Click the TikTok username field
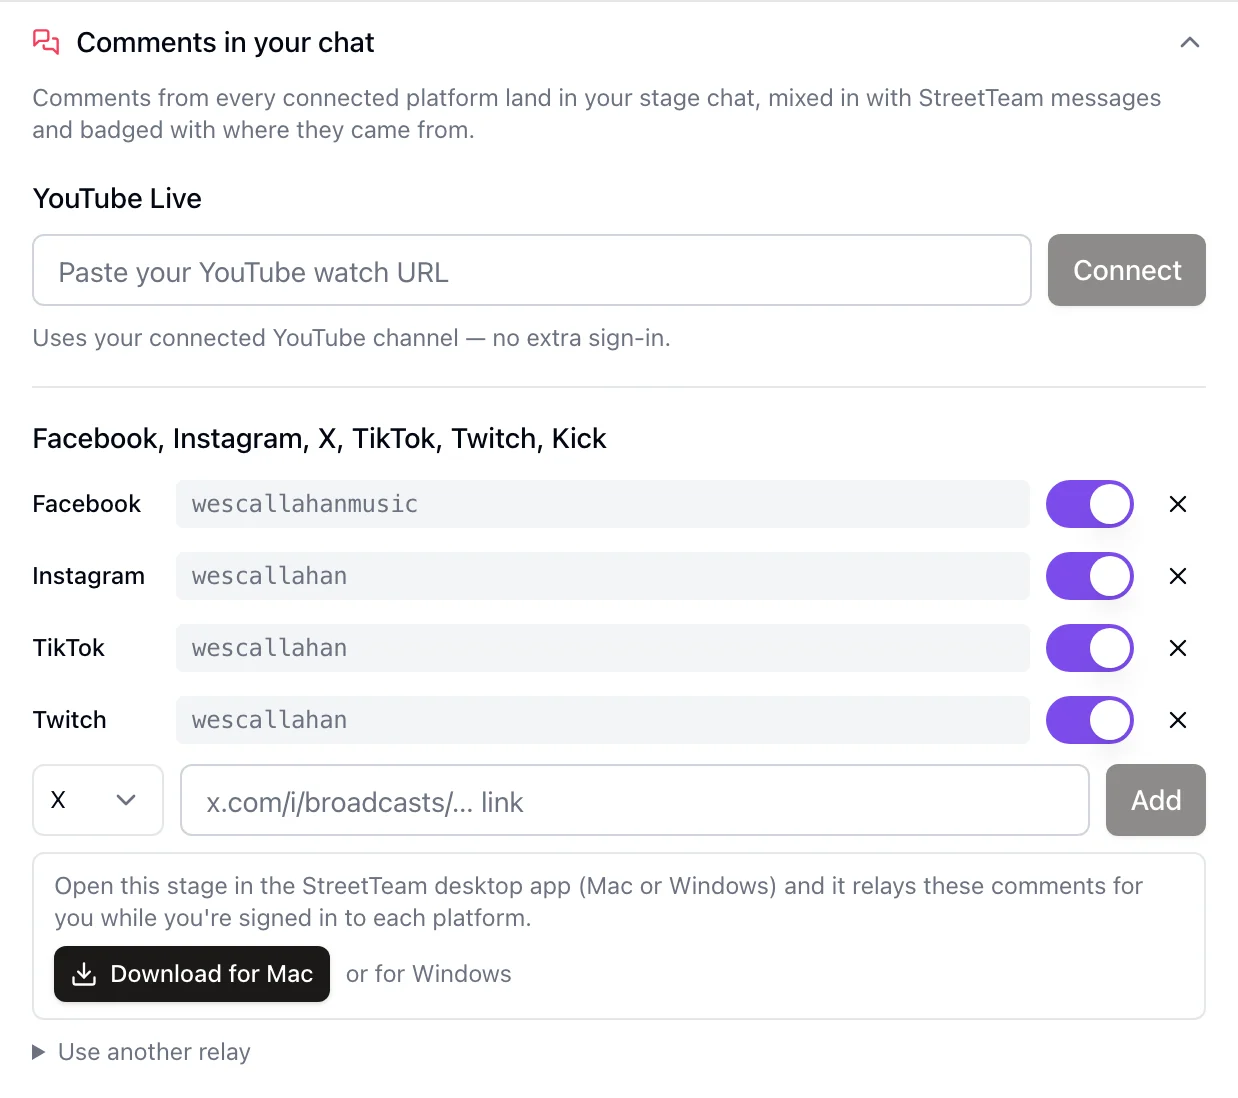Image resolution: width=1238 pixels, height=1098 pixels. (x=603, y=648)
